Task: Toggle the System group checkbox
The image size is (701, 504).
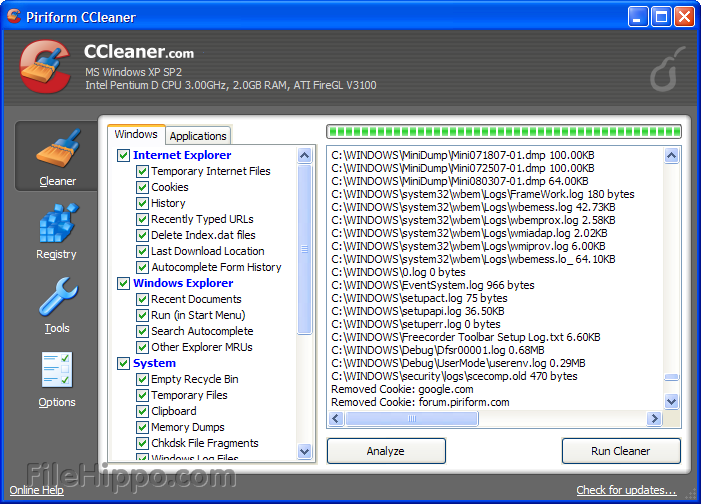Action: [123, 364]
